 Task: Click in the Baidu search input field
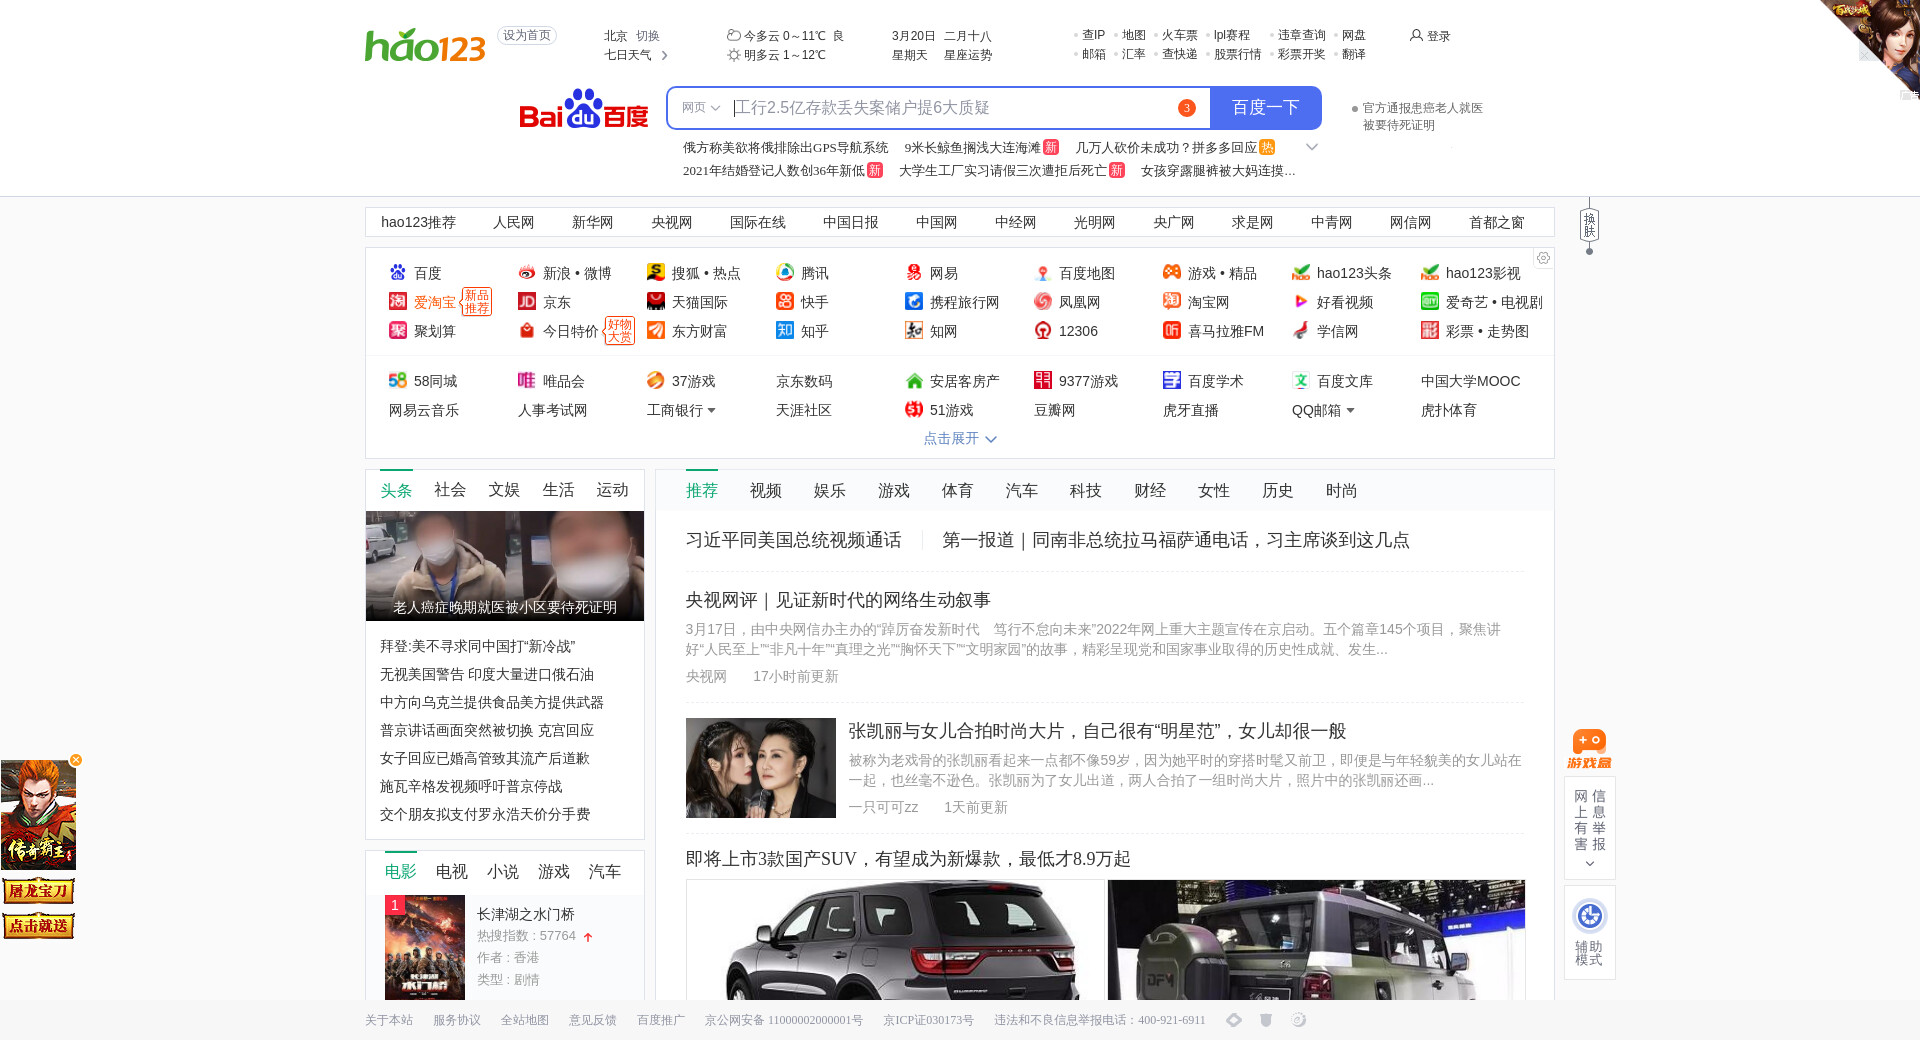950,108
